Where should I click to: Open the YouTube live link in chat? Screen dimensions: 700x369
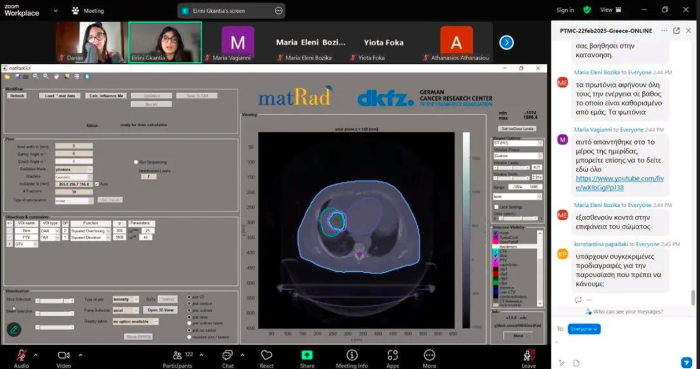[x=619, y=183]
